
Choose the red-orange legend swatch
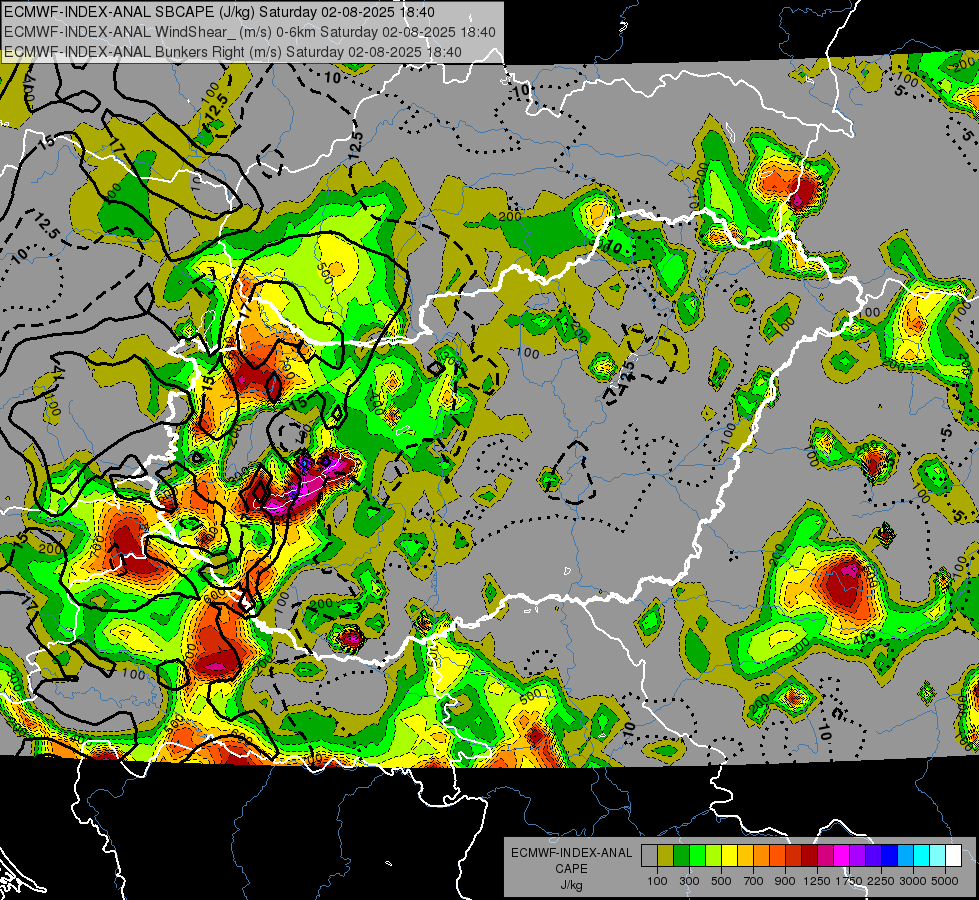pos(777,855)
